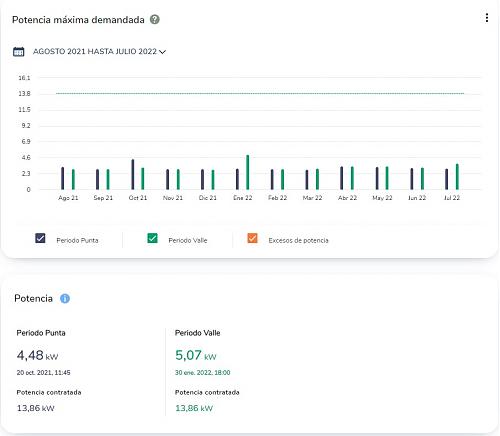Image resolution: width=500 pixels, height=436 pixels.
Task: Click the 5,07 kW Periodo Valle value
Action: coord(196,355)
